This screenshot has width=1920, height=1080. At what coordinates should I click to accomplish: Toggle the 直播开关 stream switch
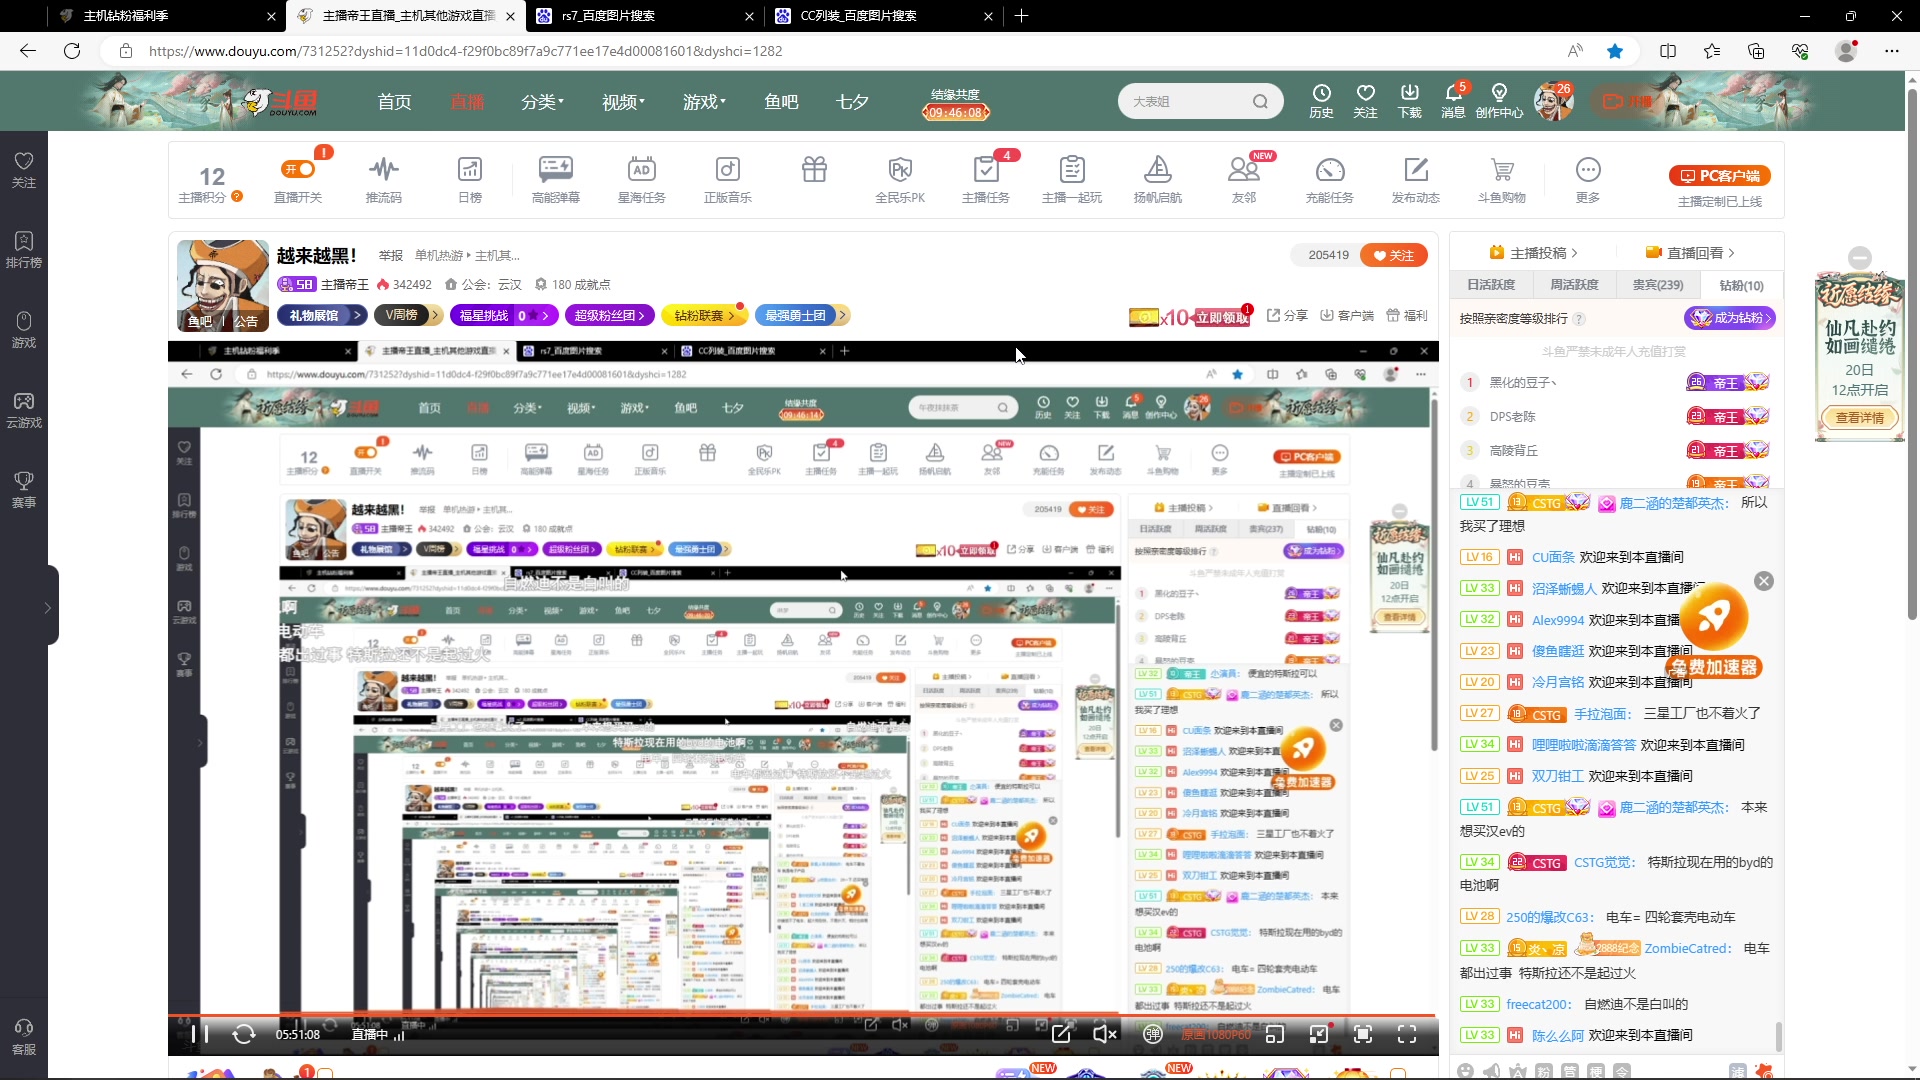[x=298, y=169]
